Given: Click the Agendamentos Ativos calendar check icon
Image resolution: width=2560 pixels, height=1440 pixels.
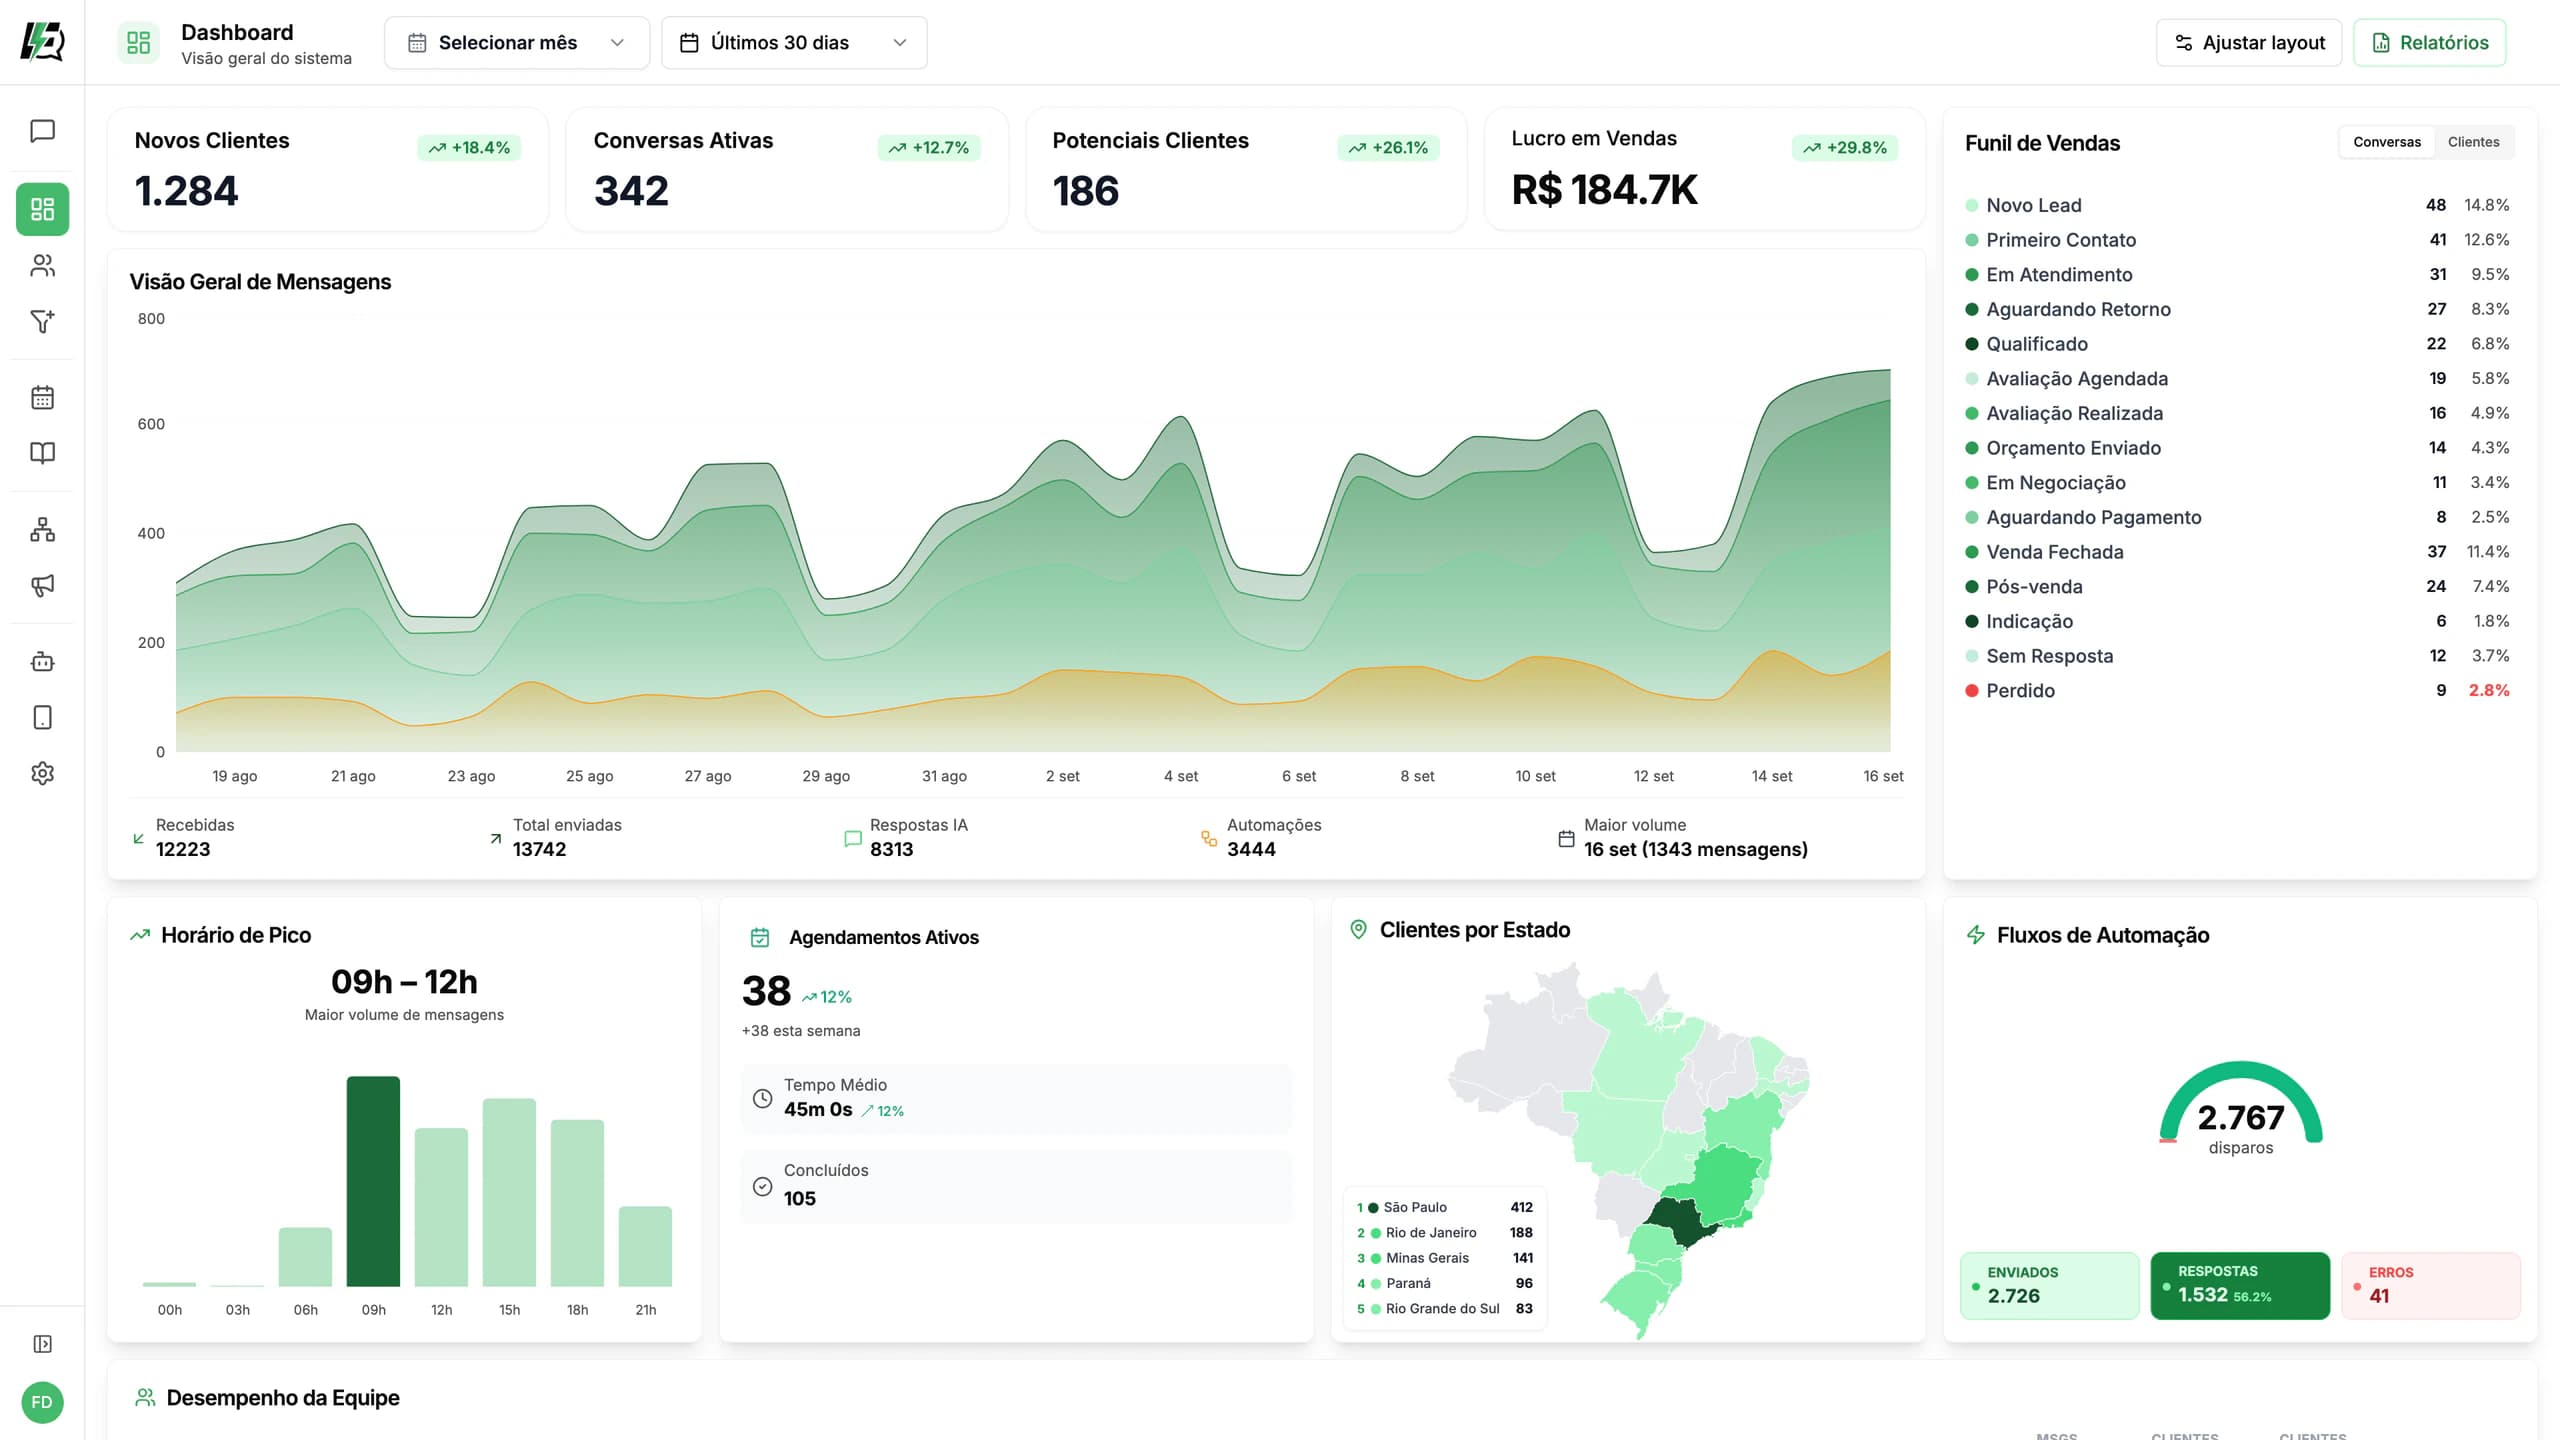Looking at the screenshot, I should point(760,937).
